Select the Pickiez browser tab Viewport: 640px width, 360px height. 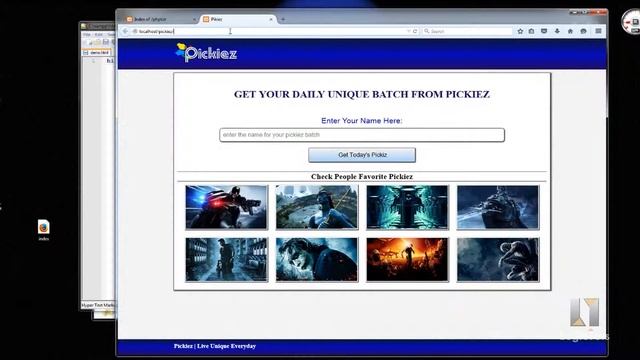pos(239,19)
